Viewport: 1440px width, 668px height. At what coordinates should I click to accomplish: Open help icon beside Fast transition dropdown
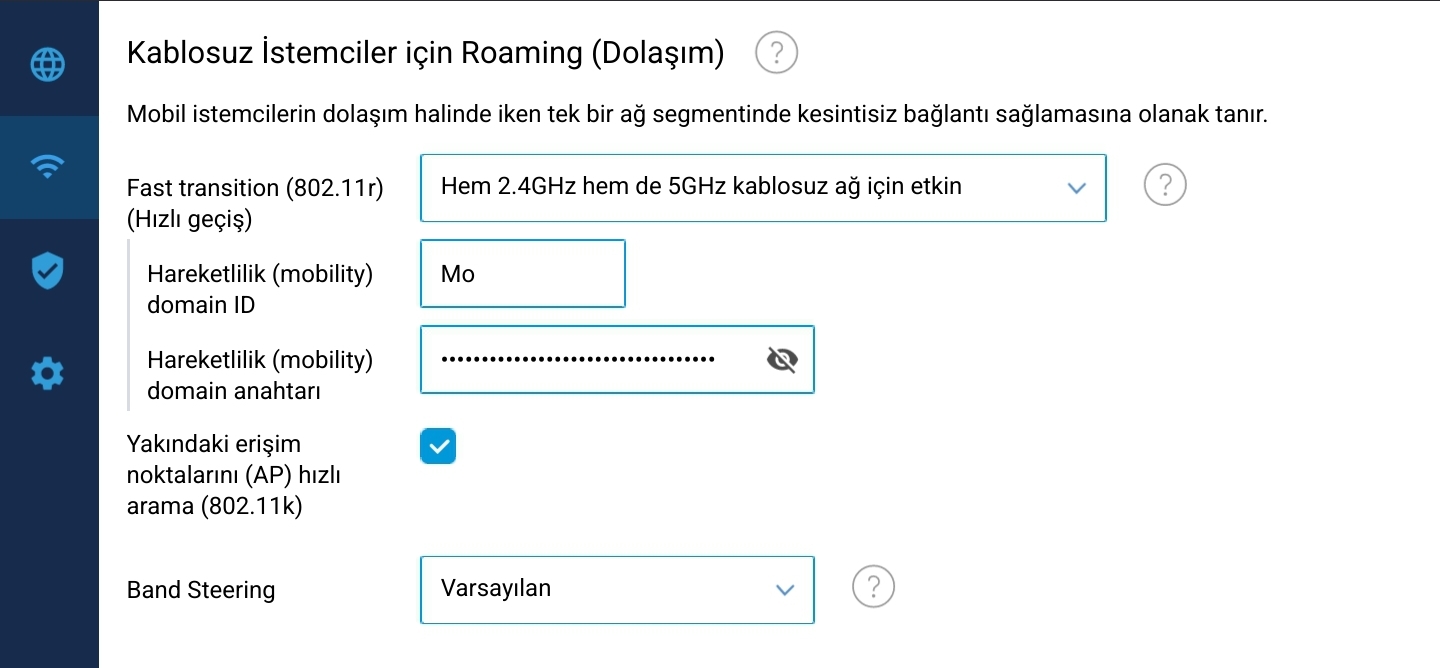pyautogui.click(x=1164, y=186)
